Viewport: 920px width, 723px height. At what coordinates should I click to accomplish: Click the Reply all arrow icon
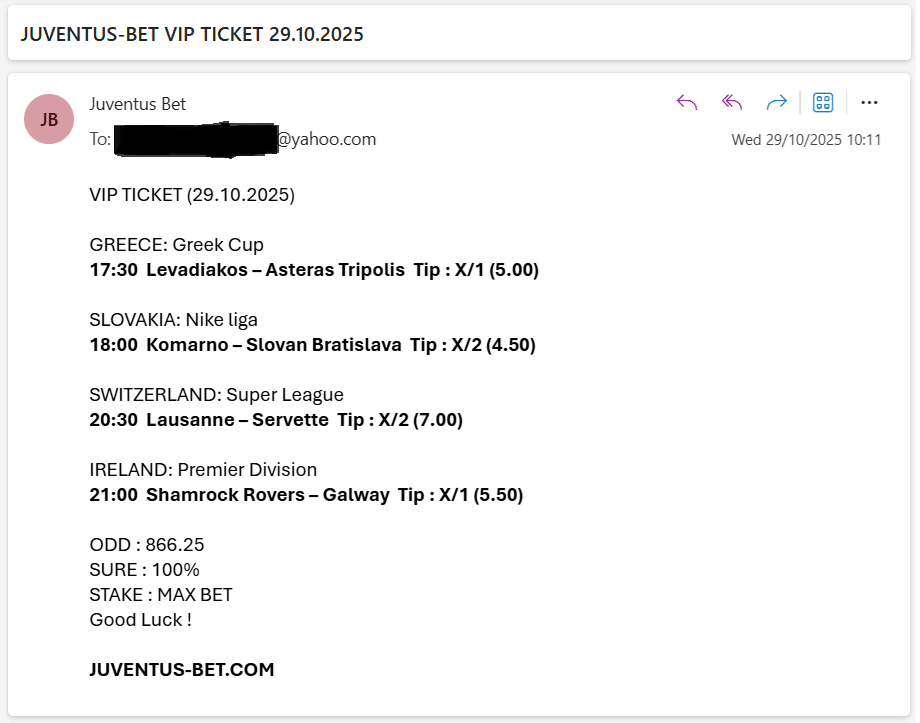click(x=732, y=102)
